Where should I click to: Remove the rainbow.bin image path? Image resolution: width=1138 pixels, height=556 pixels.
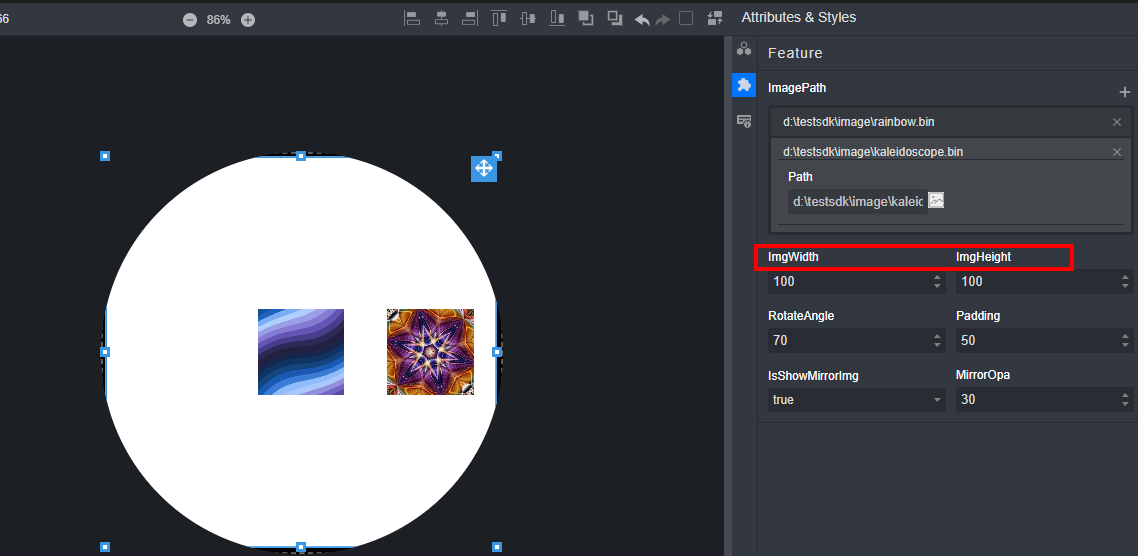point(1117,122)
